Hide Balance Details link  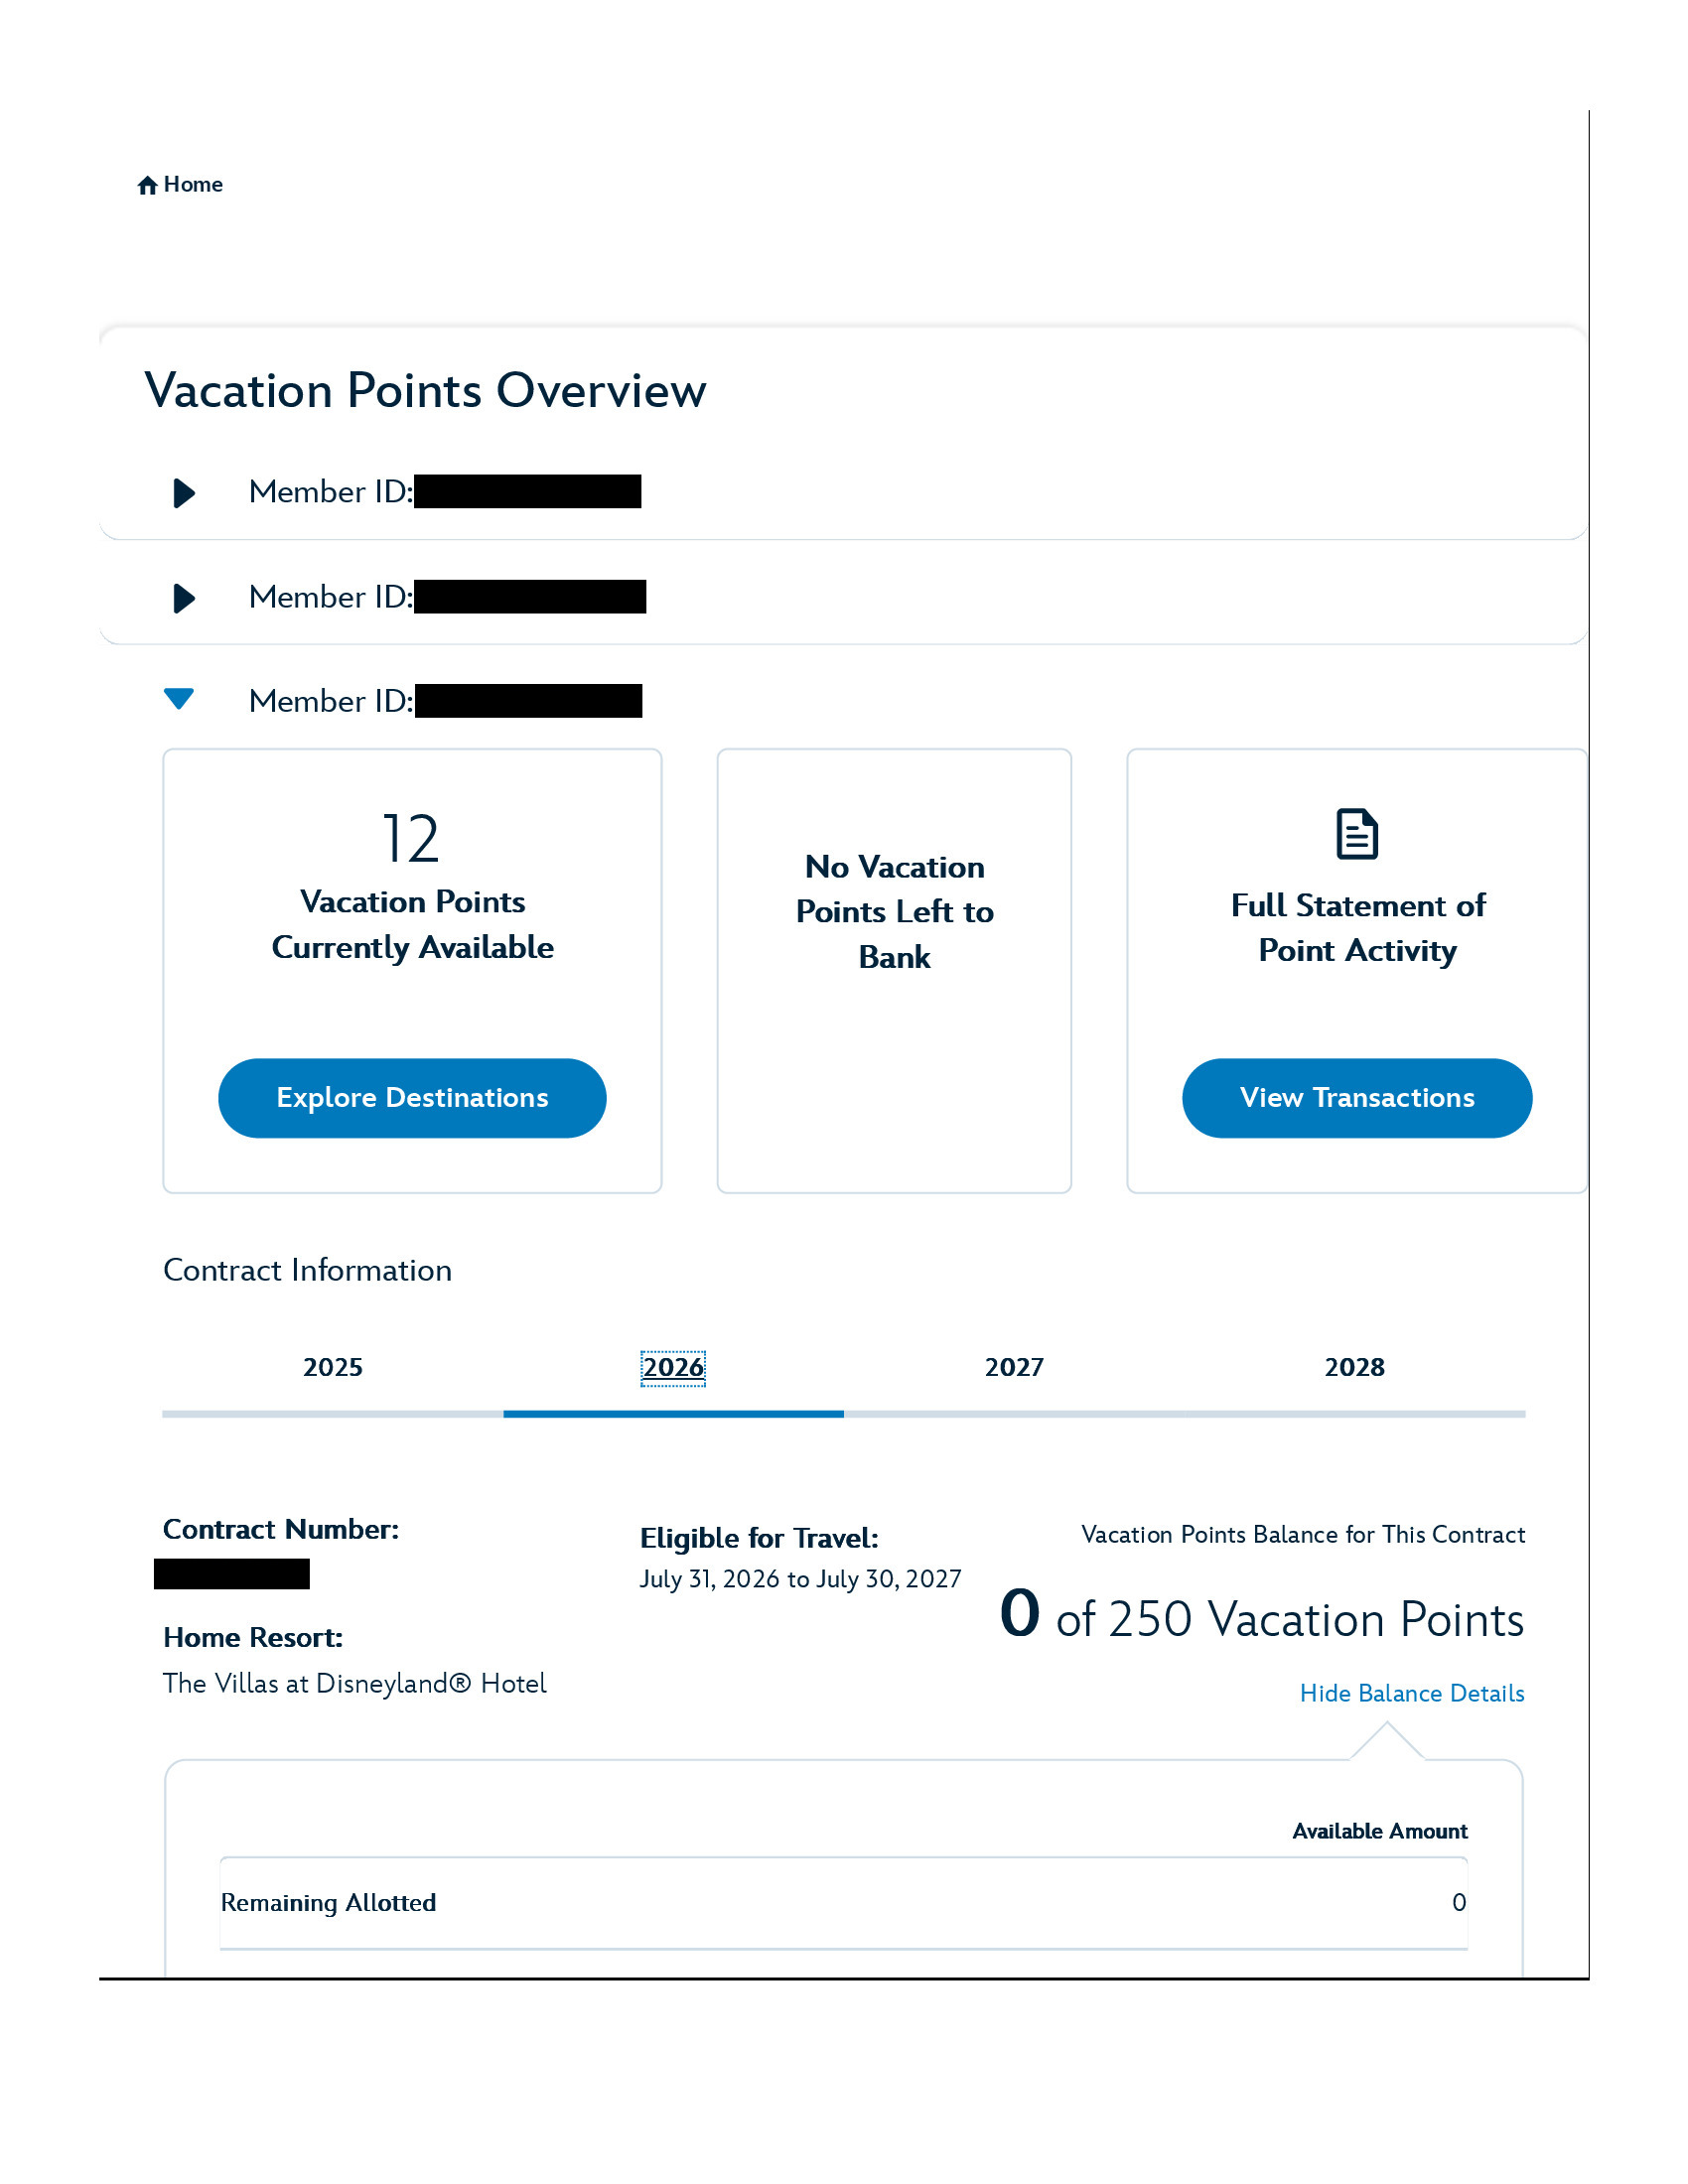coord(1411,1693)
